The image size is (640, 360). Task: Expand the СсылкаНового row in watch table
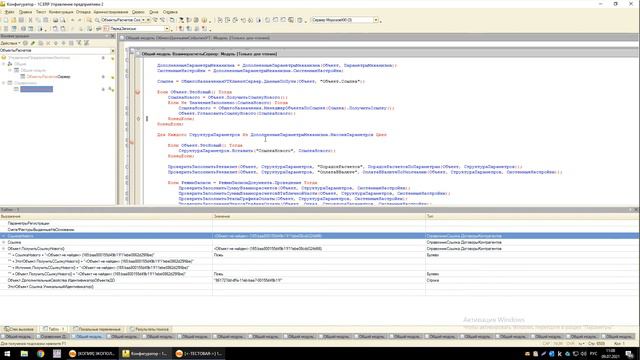pyautogui.click(x=4, y=236)
